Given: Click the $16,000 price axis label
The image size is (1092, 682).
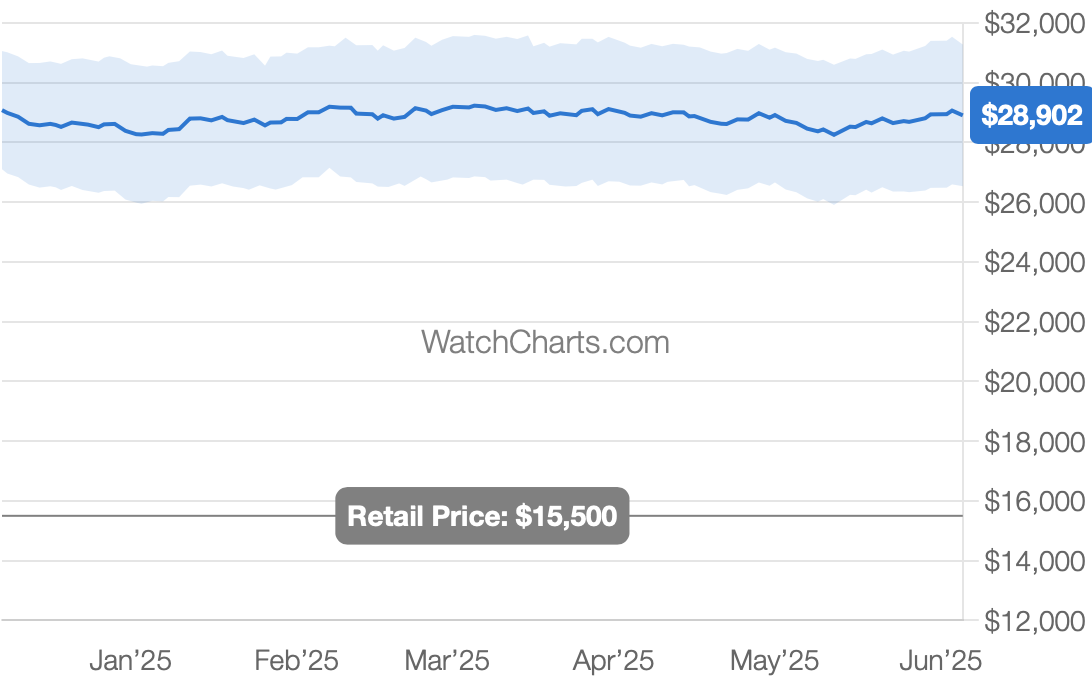Looking at the screenshot, I should [1034, 501].
